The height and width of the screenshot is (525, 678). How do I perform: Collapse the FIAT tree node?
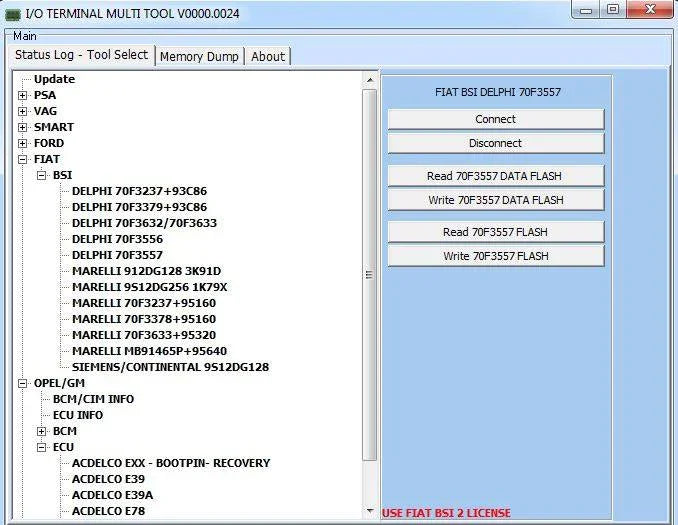23,159
